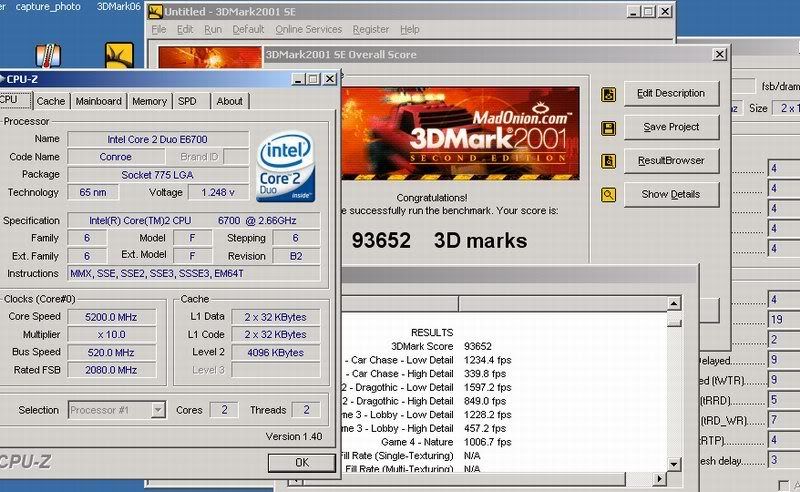Switch to the Mainboard tab in CPU-Z
Image resolution: width=800 pixels, height=492 pixels.
coord(99,101)
